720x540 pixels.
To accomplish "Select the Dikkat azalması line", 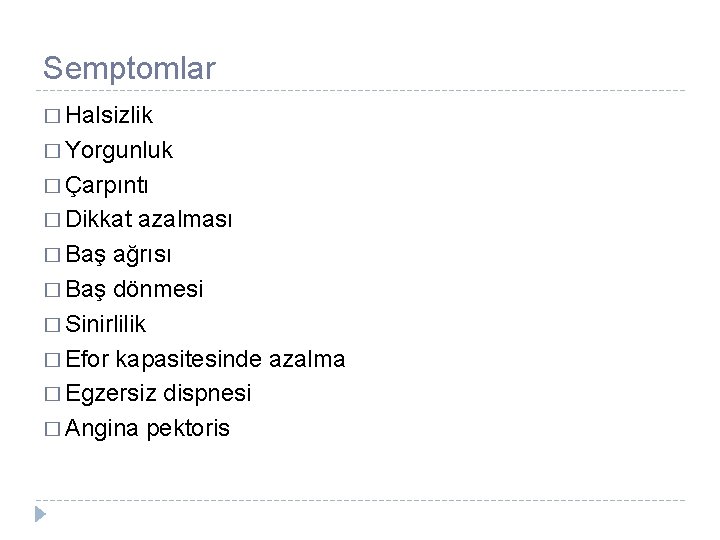I will pos(149,220).
